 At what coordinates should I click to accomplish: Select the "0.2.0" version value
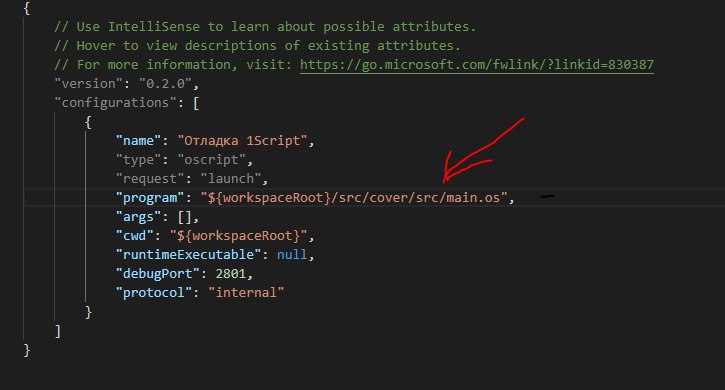(x=165, y=84)
